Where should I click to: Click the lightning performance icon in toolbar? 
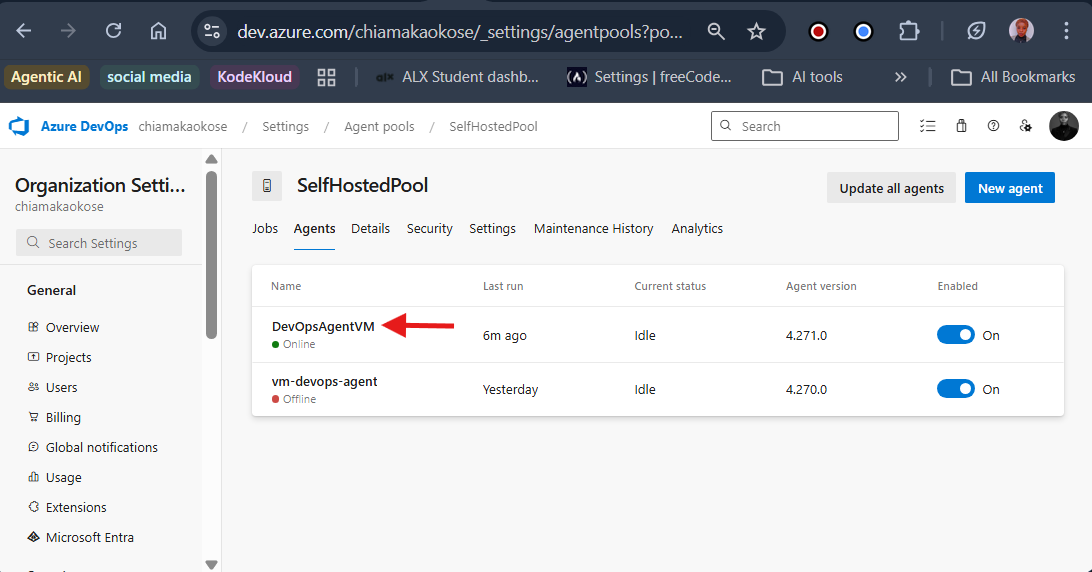pyautogui.click(x=976, y=31)
